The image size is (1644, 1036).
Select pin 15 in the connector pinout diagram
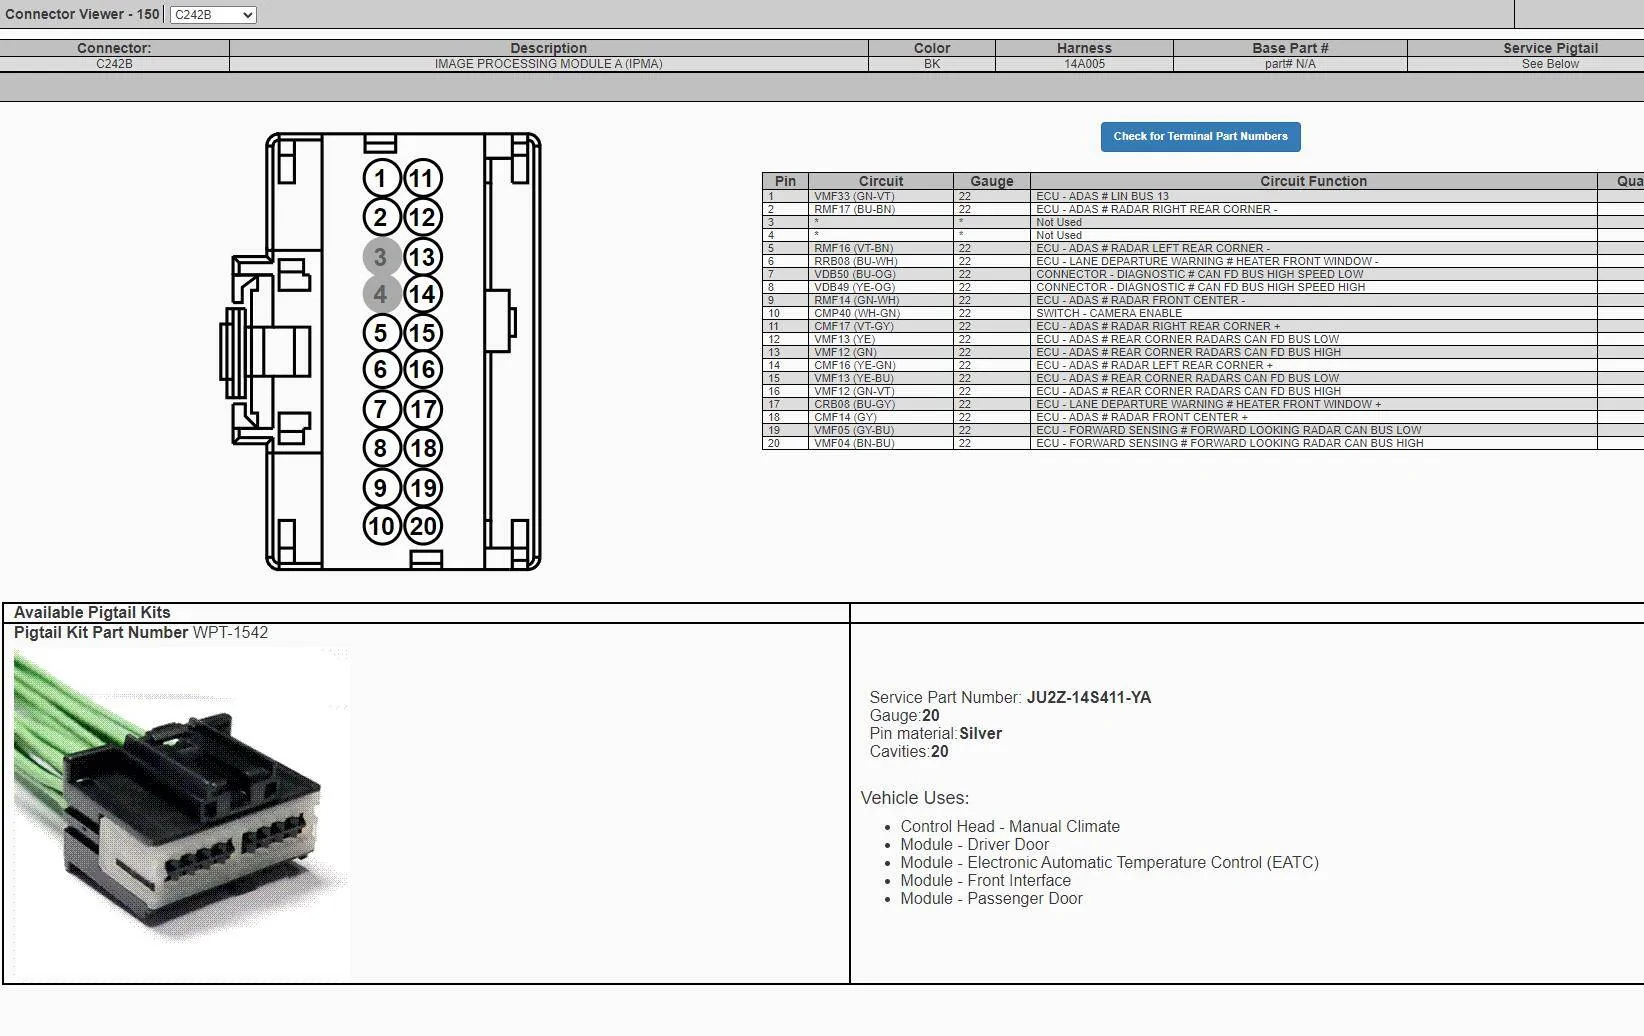pyautogui.click(x=422, y=332)
